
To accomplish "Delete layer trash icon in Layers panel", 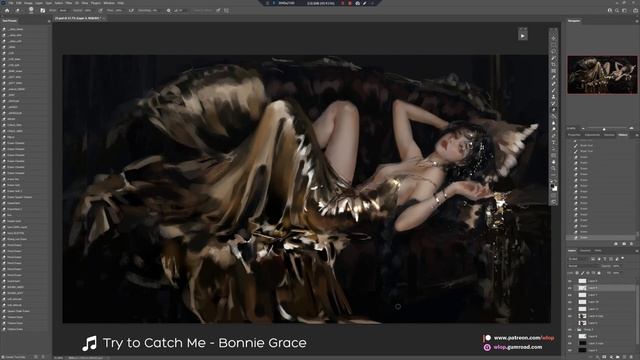I will pos(631,357).
